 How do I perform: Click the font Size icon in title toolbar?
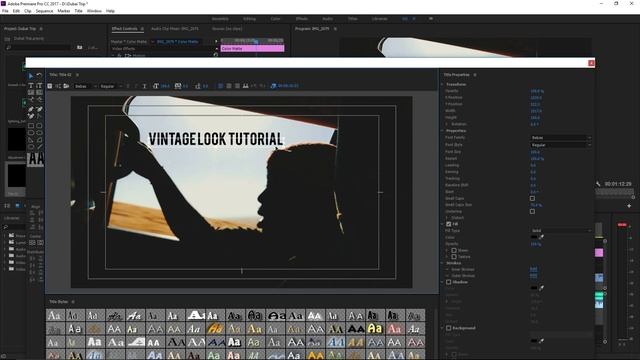(x=156, y=86)
